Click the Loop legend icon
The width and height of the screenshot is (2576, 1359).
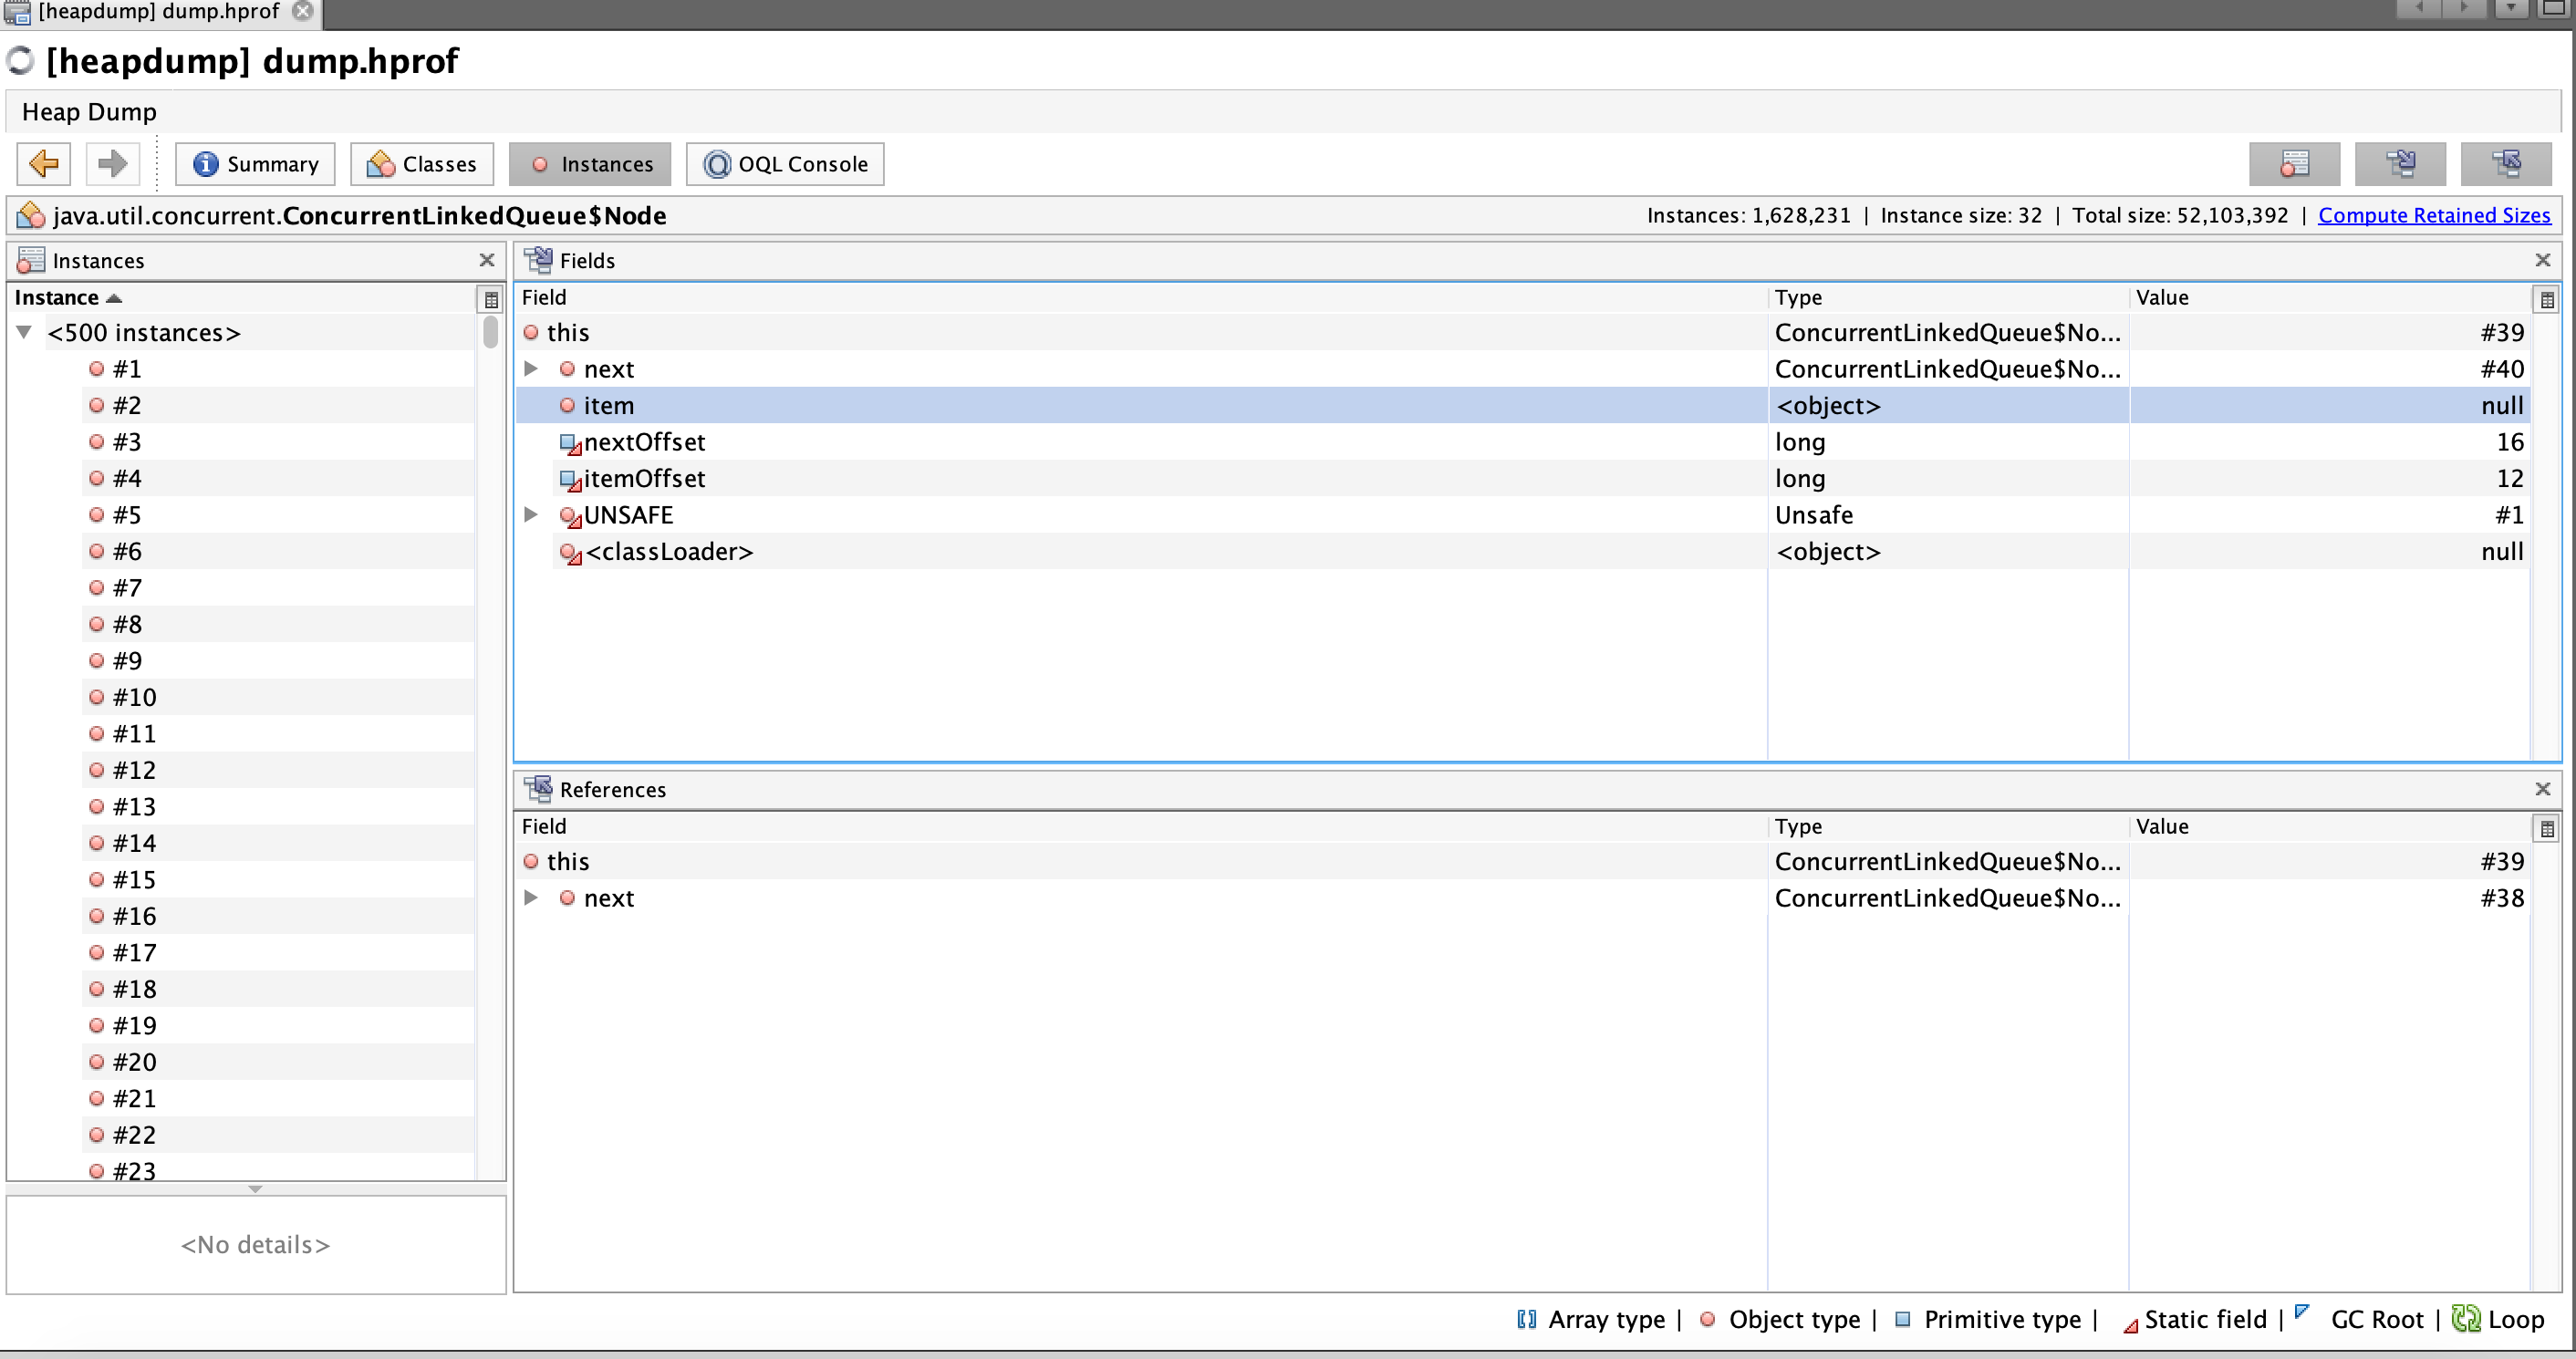tap(2466, 1318)
